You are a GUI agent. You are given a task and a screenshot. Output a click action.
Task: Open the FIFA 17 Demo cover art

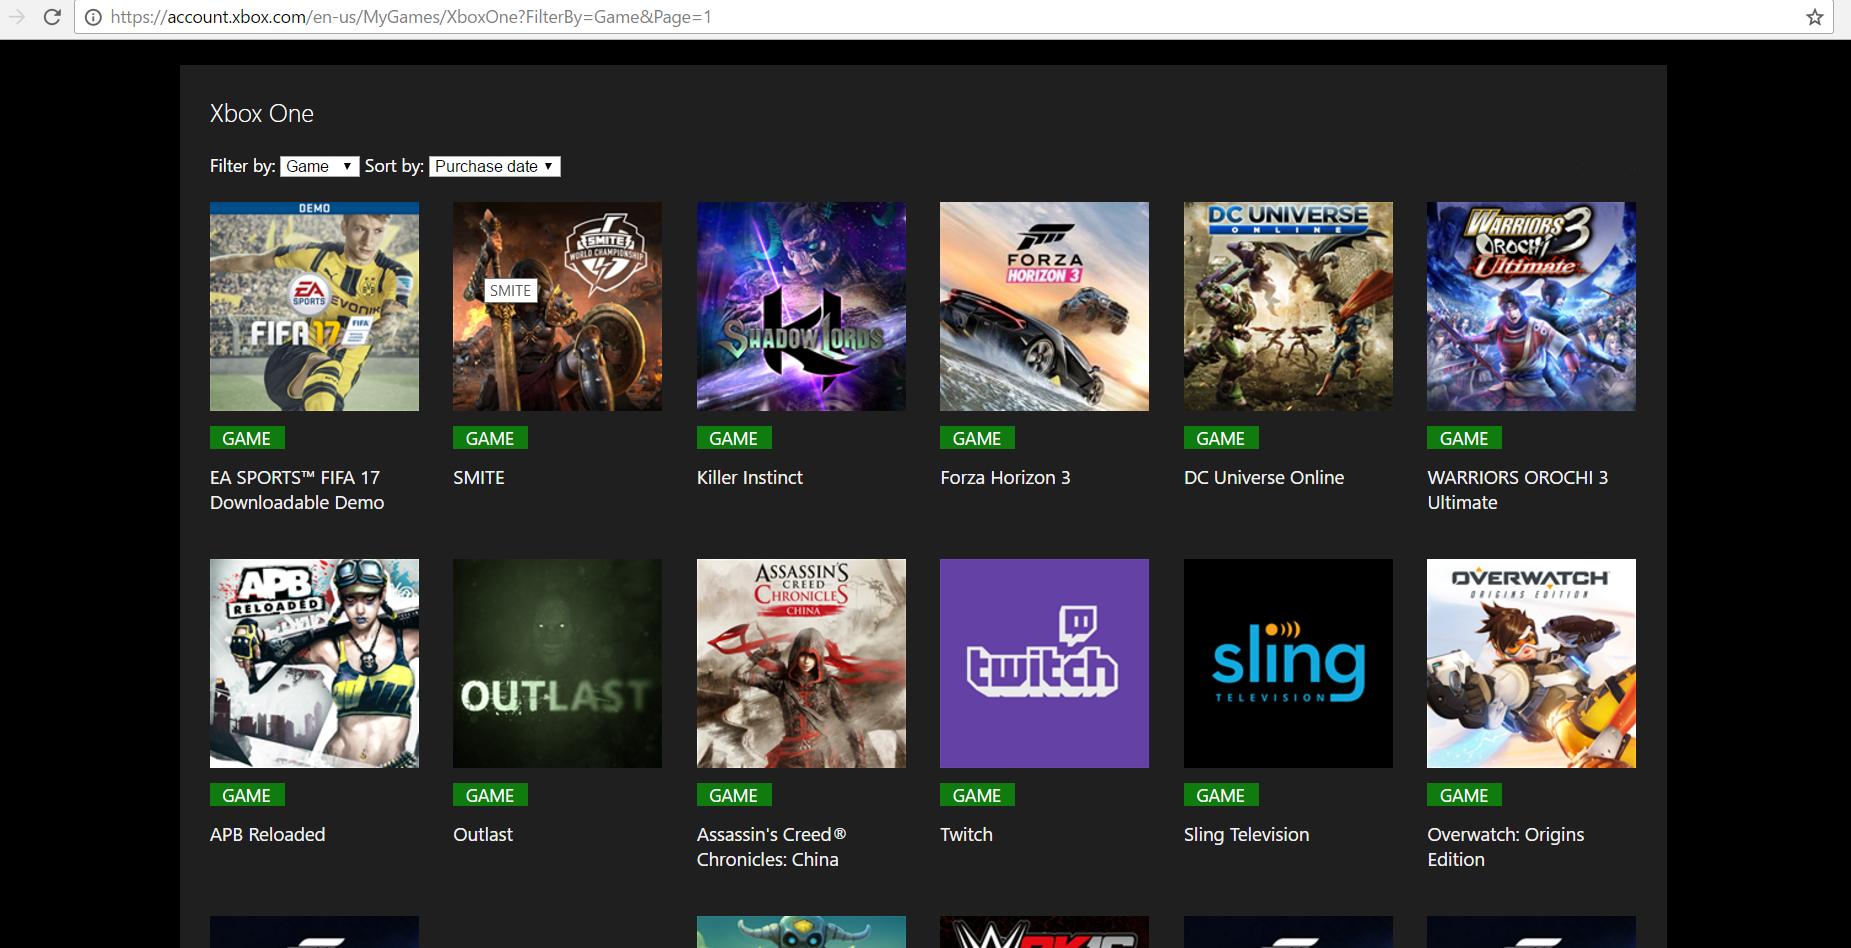[x=314, y=306]
